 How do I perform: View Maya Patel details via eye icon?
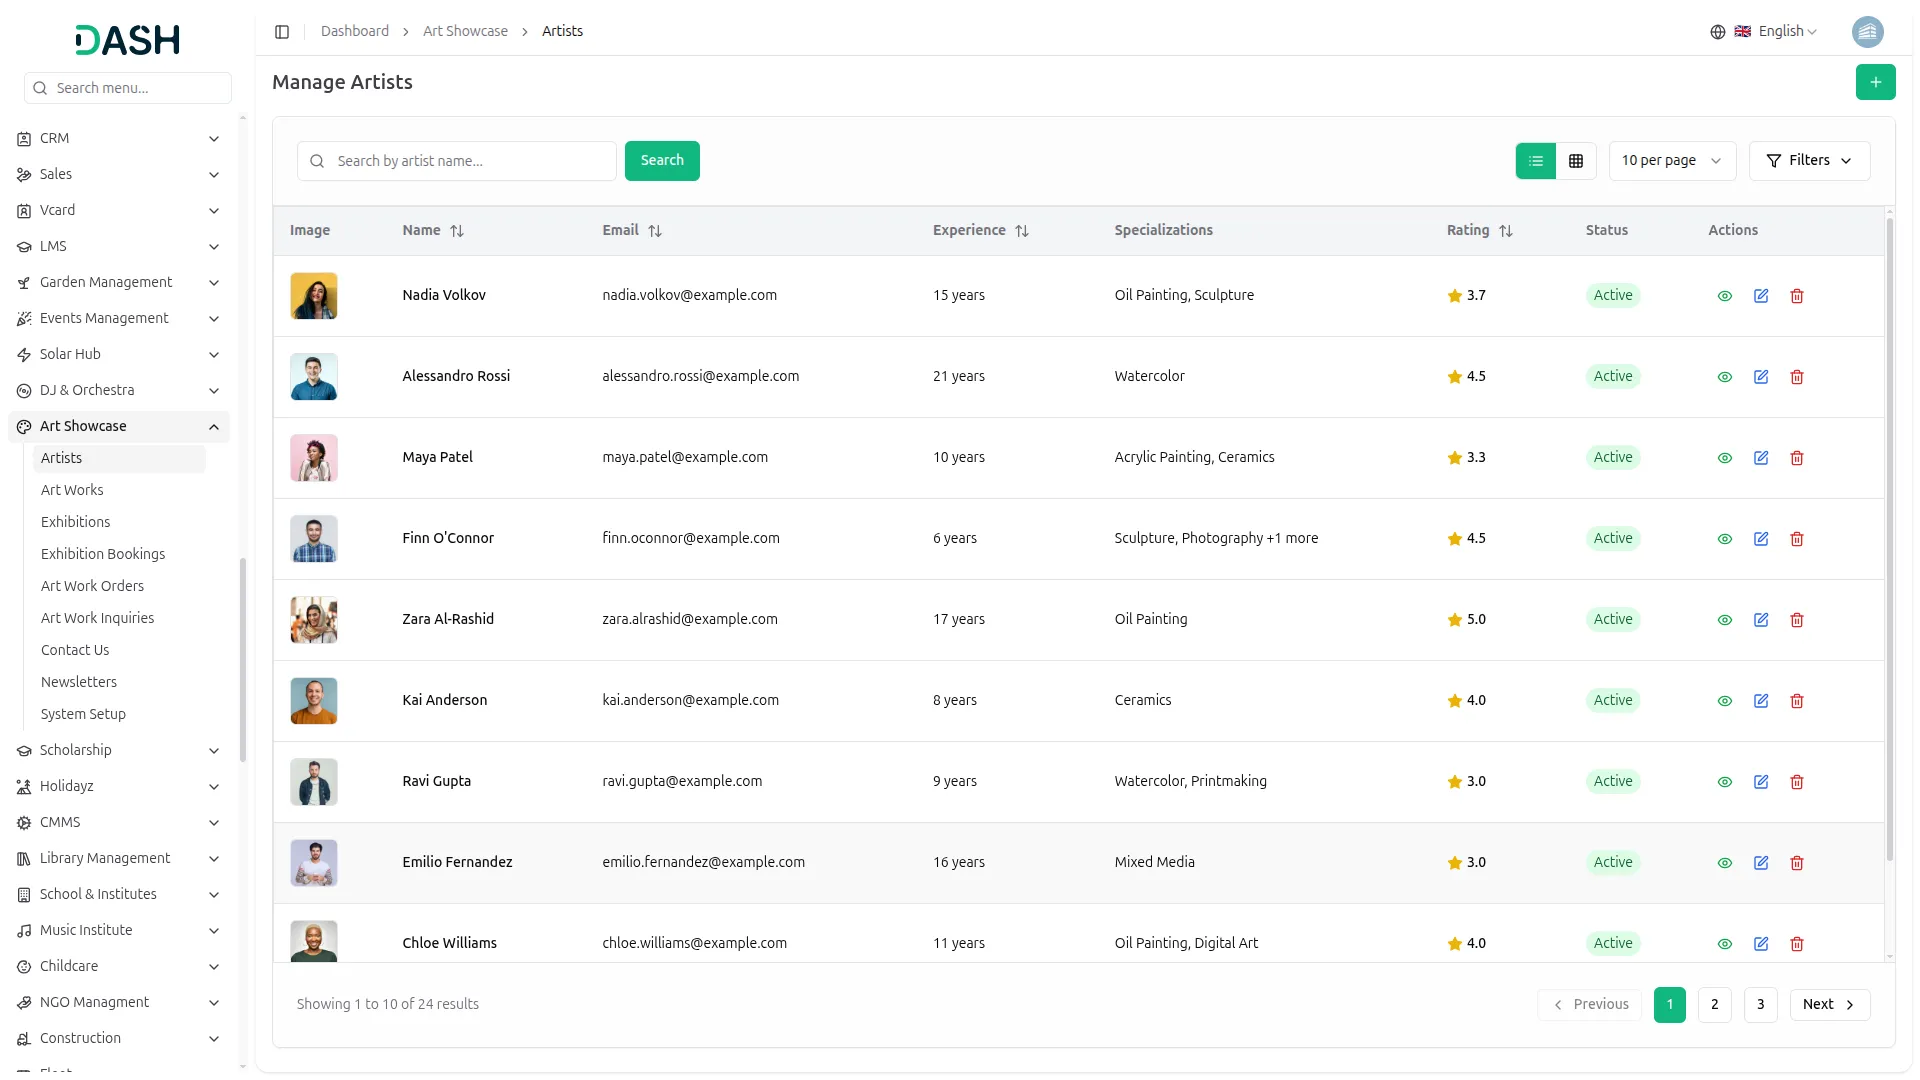coord(1725,458)
